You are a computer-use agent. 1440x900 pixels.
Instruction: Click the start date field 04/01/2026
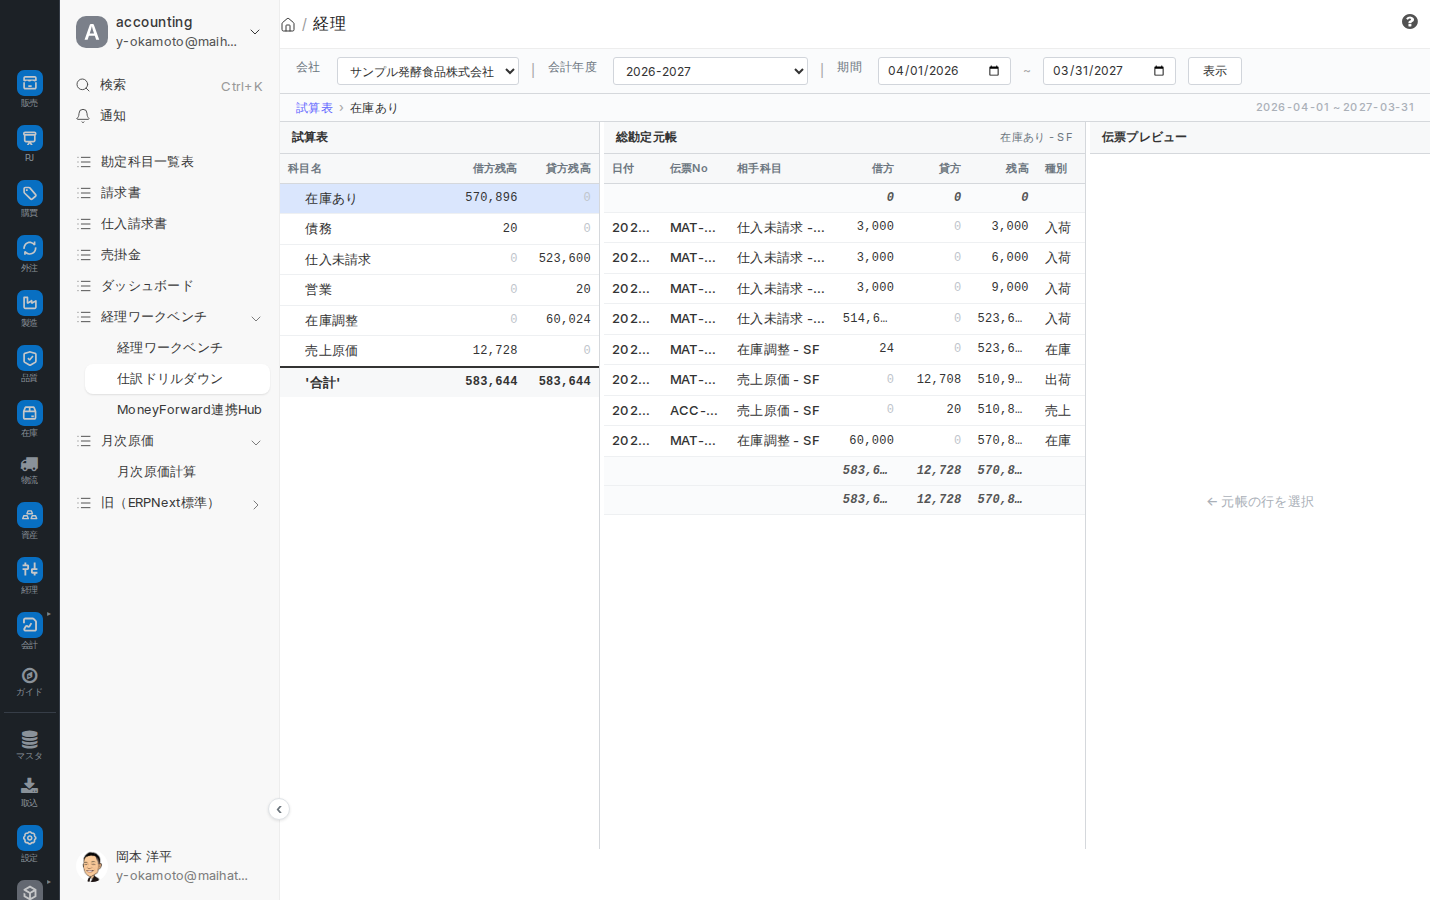944,71
